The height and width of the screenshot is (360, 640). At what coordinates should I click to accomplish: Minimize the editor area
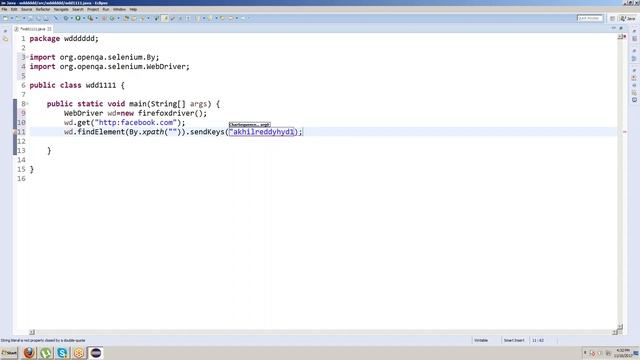[x=613, y=28]
